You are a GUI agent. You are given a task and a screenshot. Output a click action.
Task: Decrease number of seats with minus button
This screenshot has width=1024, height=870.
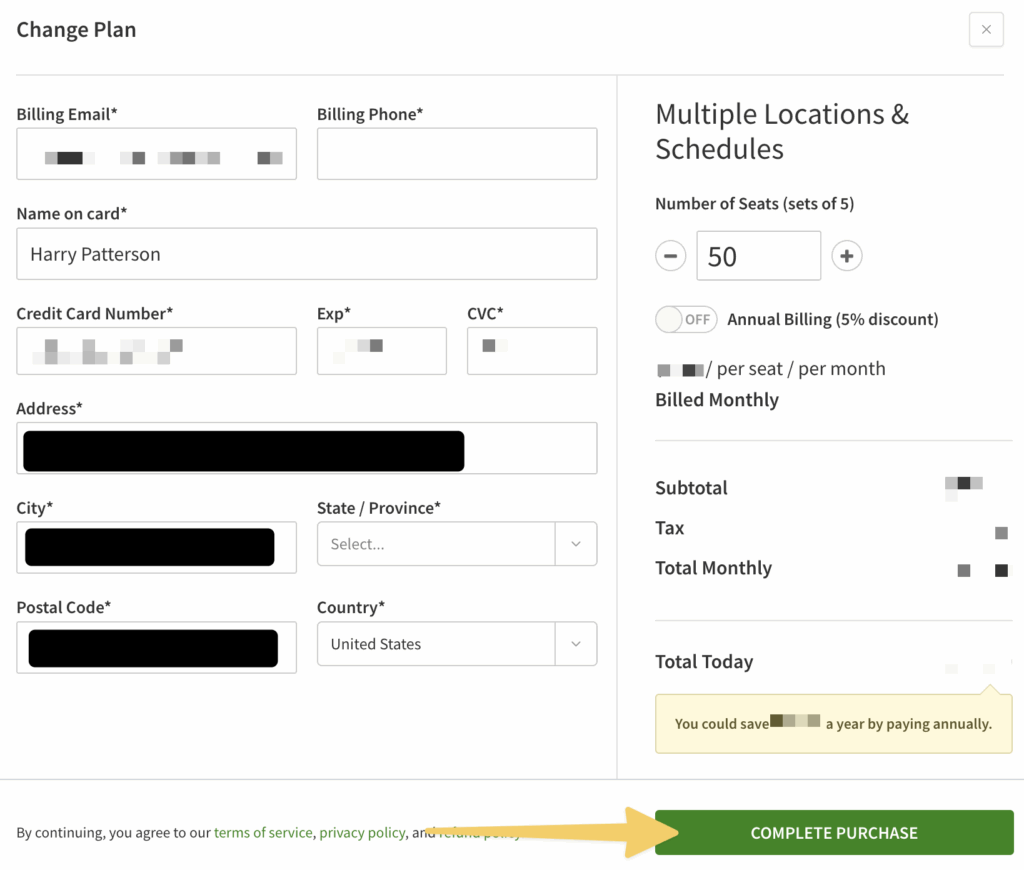coord(671,256)
